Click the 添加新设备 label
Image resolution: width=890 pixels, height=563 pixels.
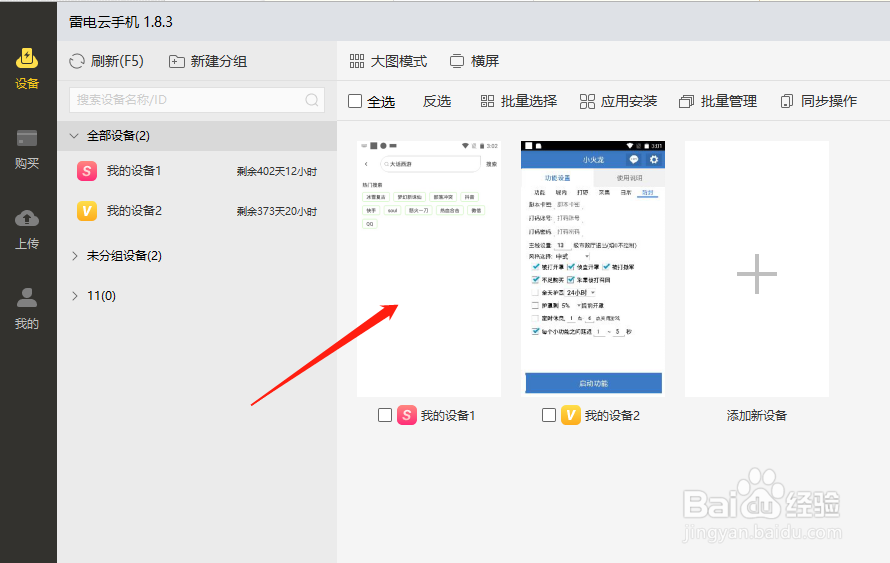pyautogui.click(x=757, y=415)
